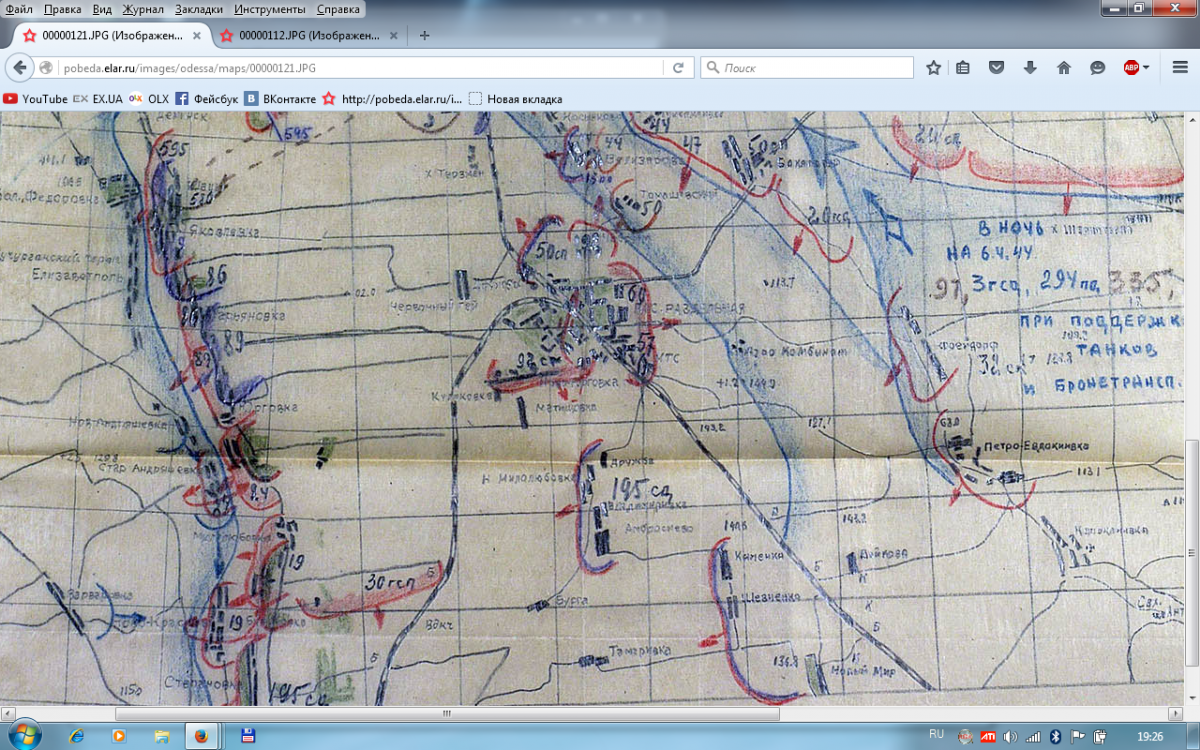Open the Вид menu
Image resolution: width=1200 pixels, height=750 pixels.
102,9
